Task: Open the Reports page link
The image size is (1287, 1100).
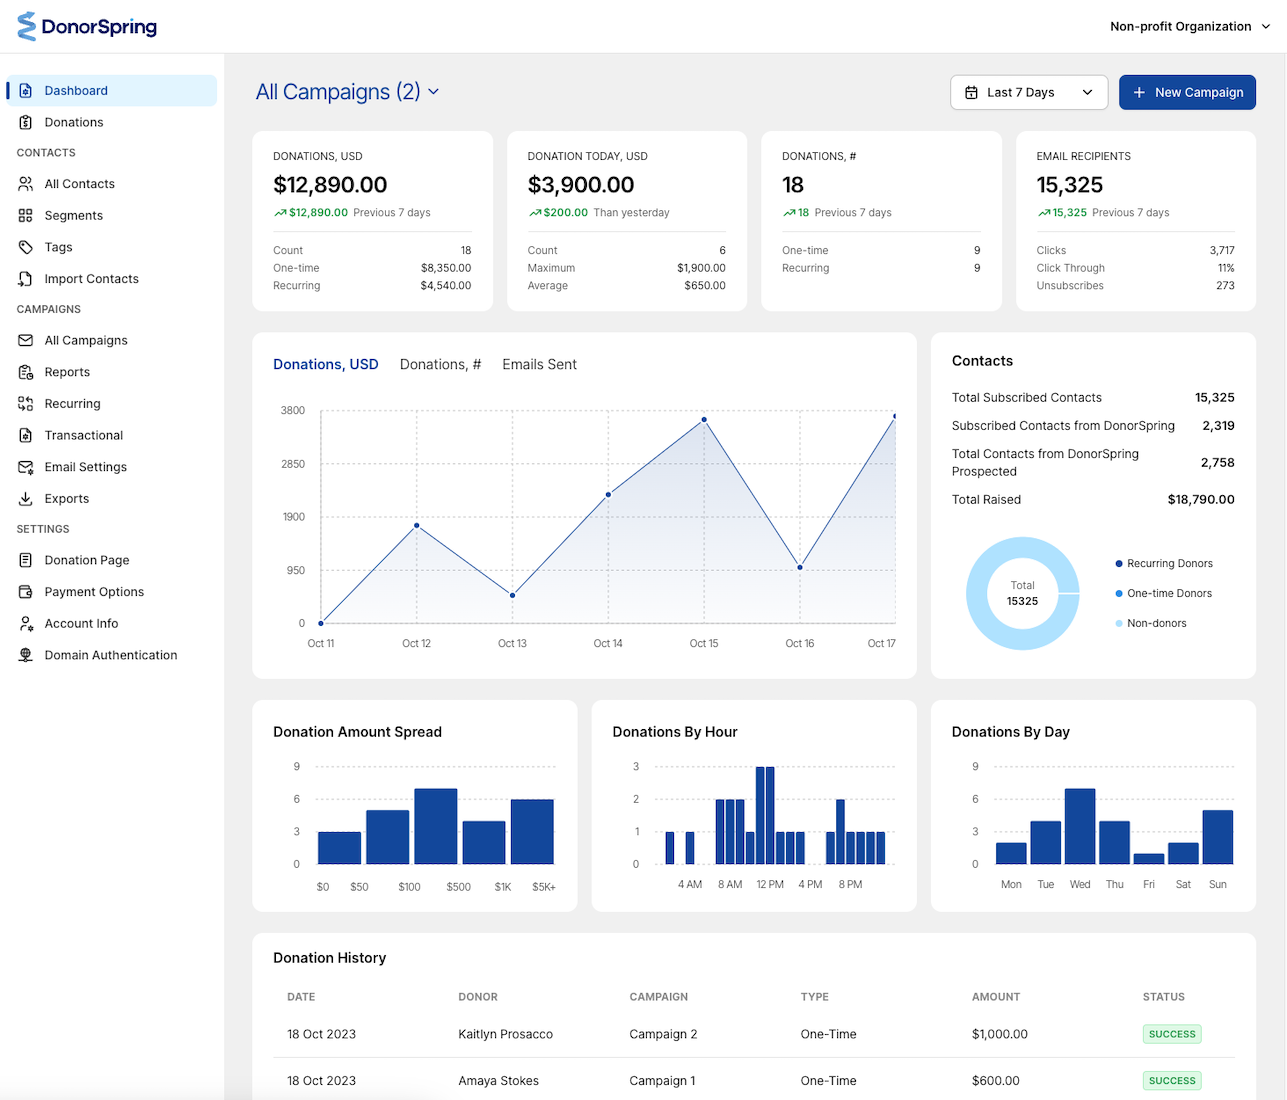Action: click(67, 372)
